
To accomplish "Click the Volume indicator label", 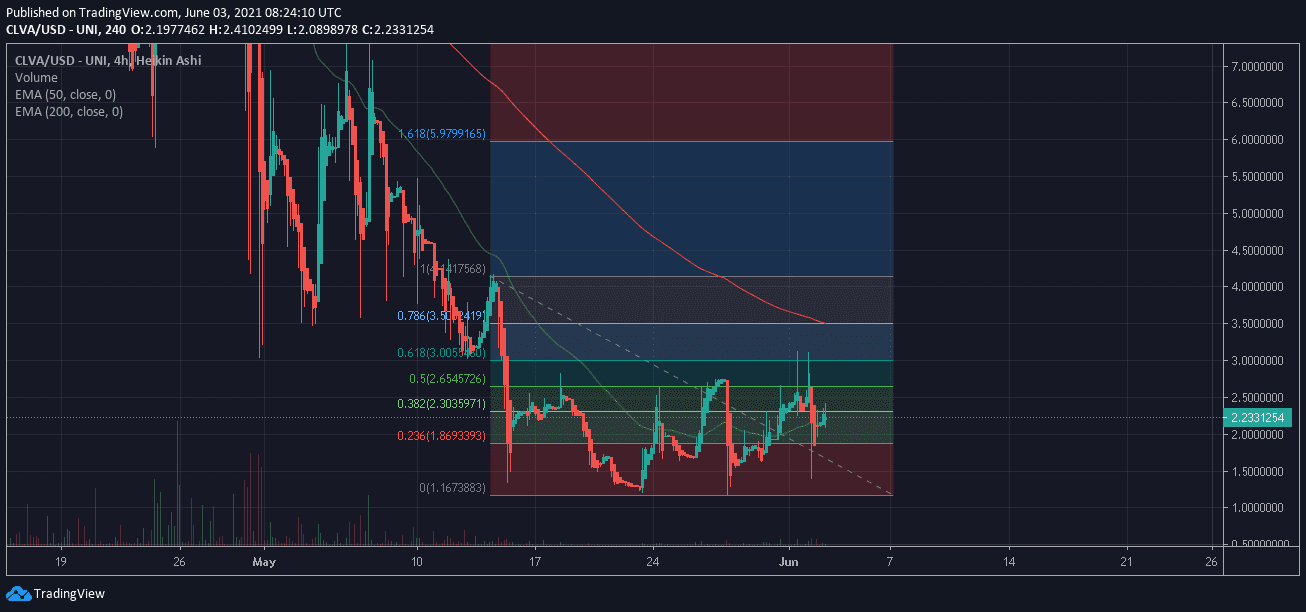I will (x=36, y=78).
